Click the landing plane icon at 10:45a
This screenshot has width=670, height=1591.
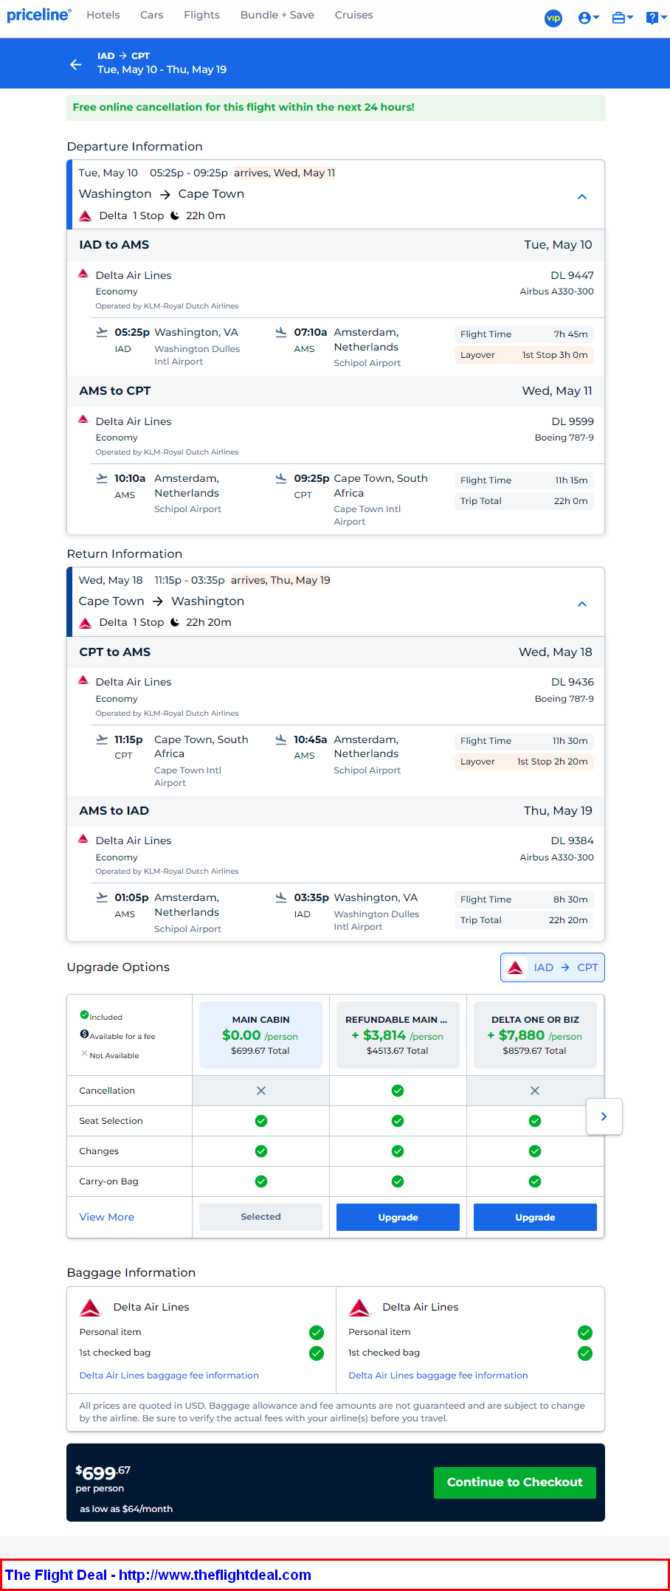point(281,739)
